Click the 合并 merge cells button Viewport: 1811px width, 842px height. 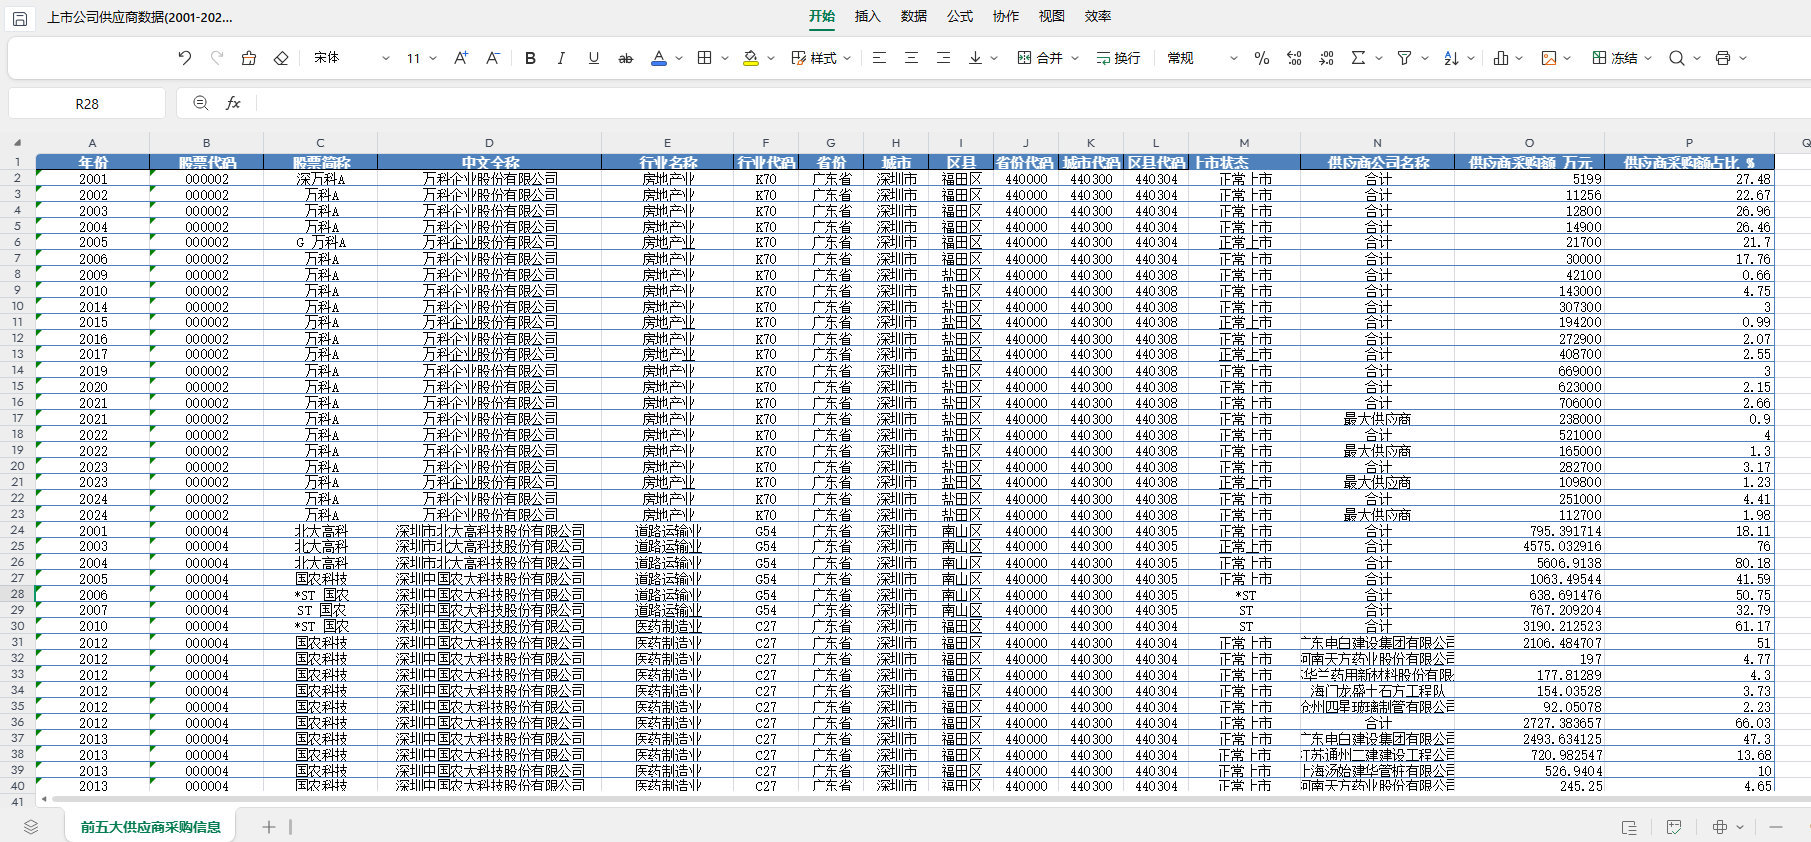pos(1040,58)
